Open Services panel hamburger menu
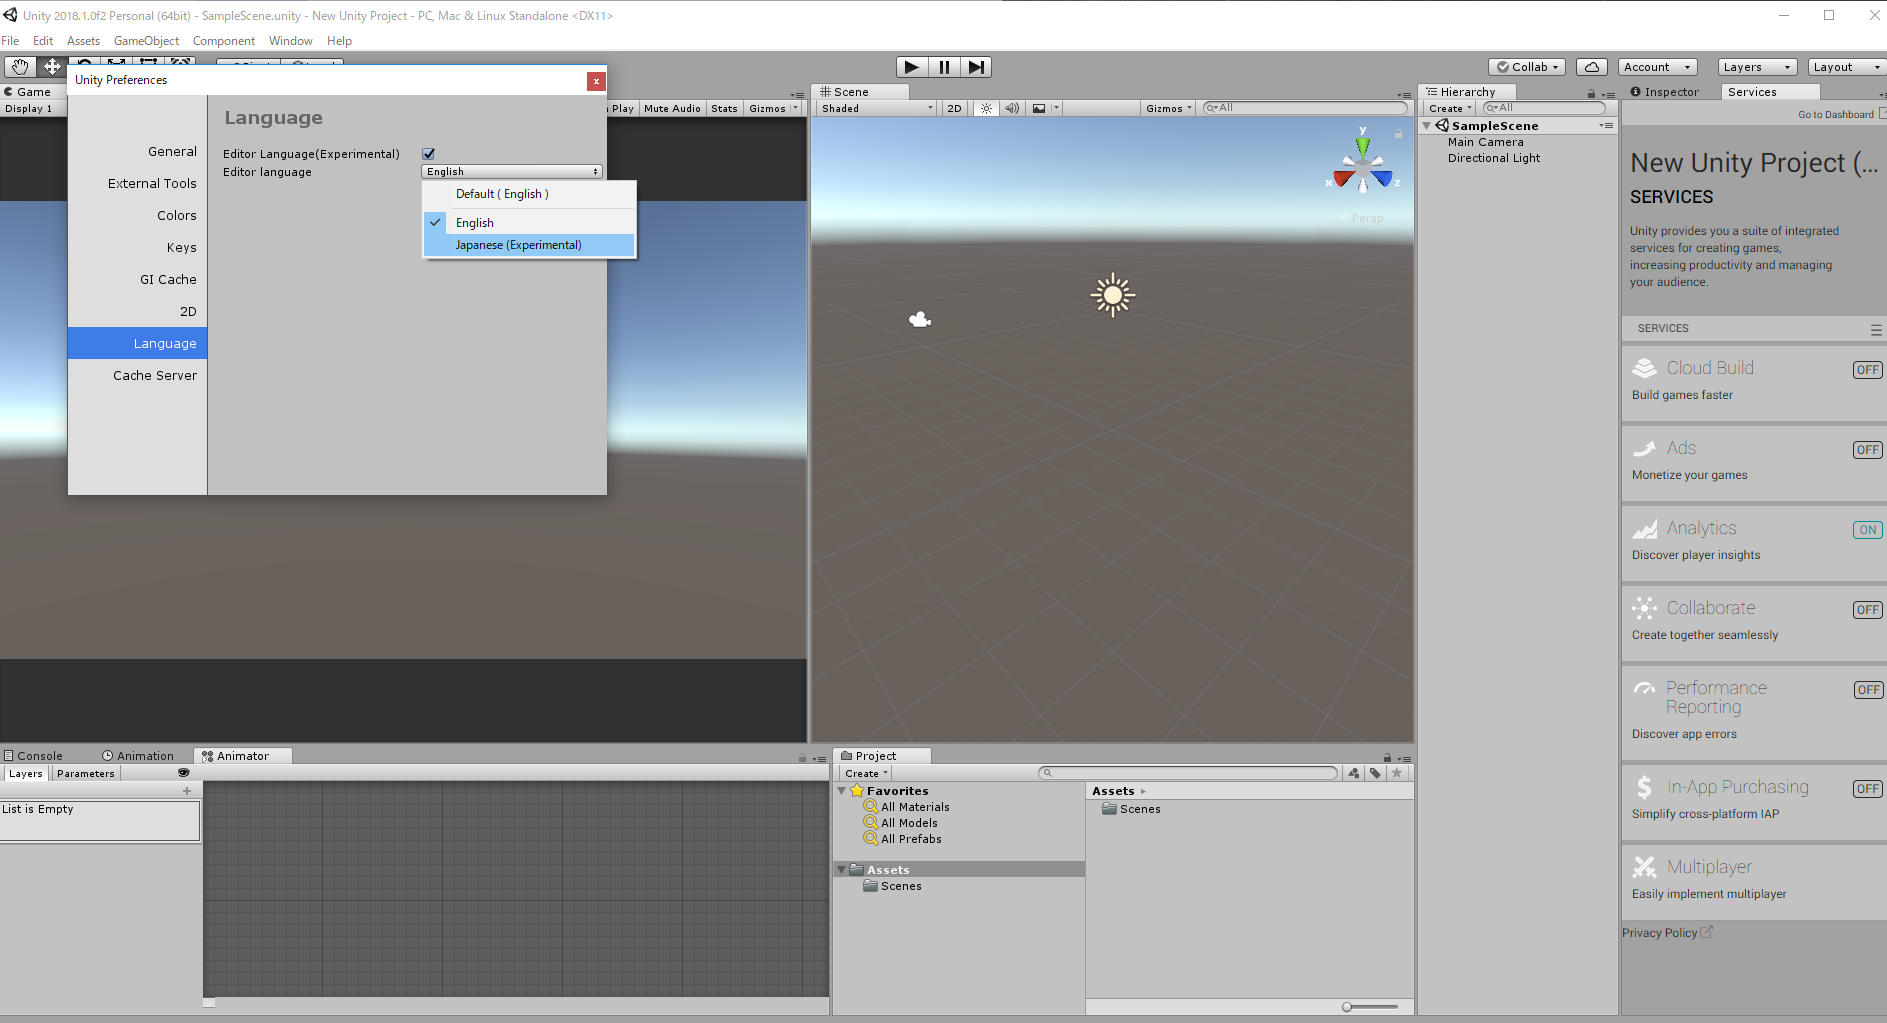This screenshot has width=1887, height=1023. click(x=1876, y=329)
